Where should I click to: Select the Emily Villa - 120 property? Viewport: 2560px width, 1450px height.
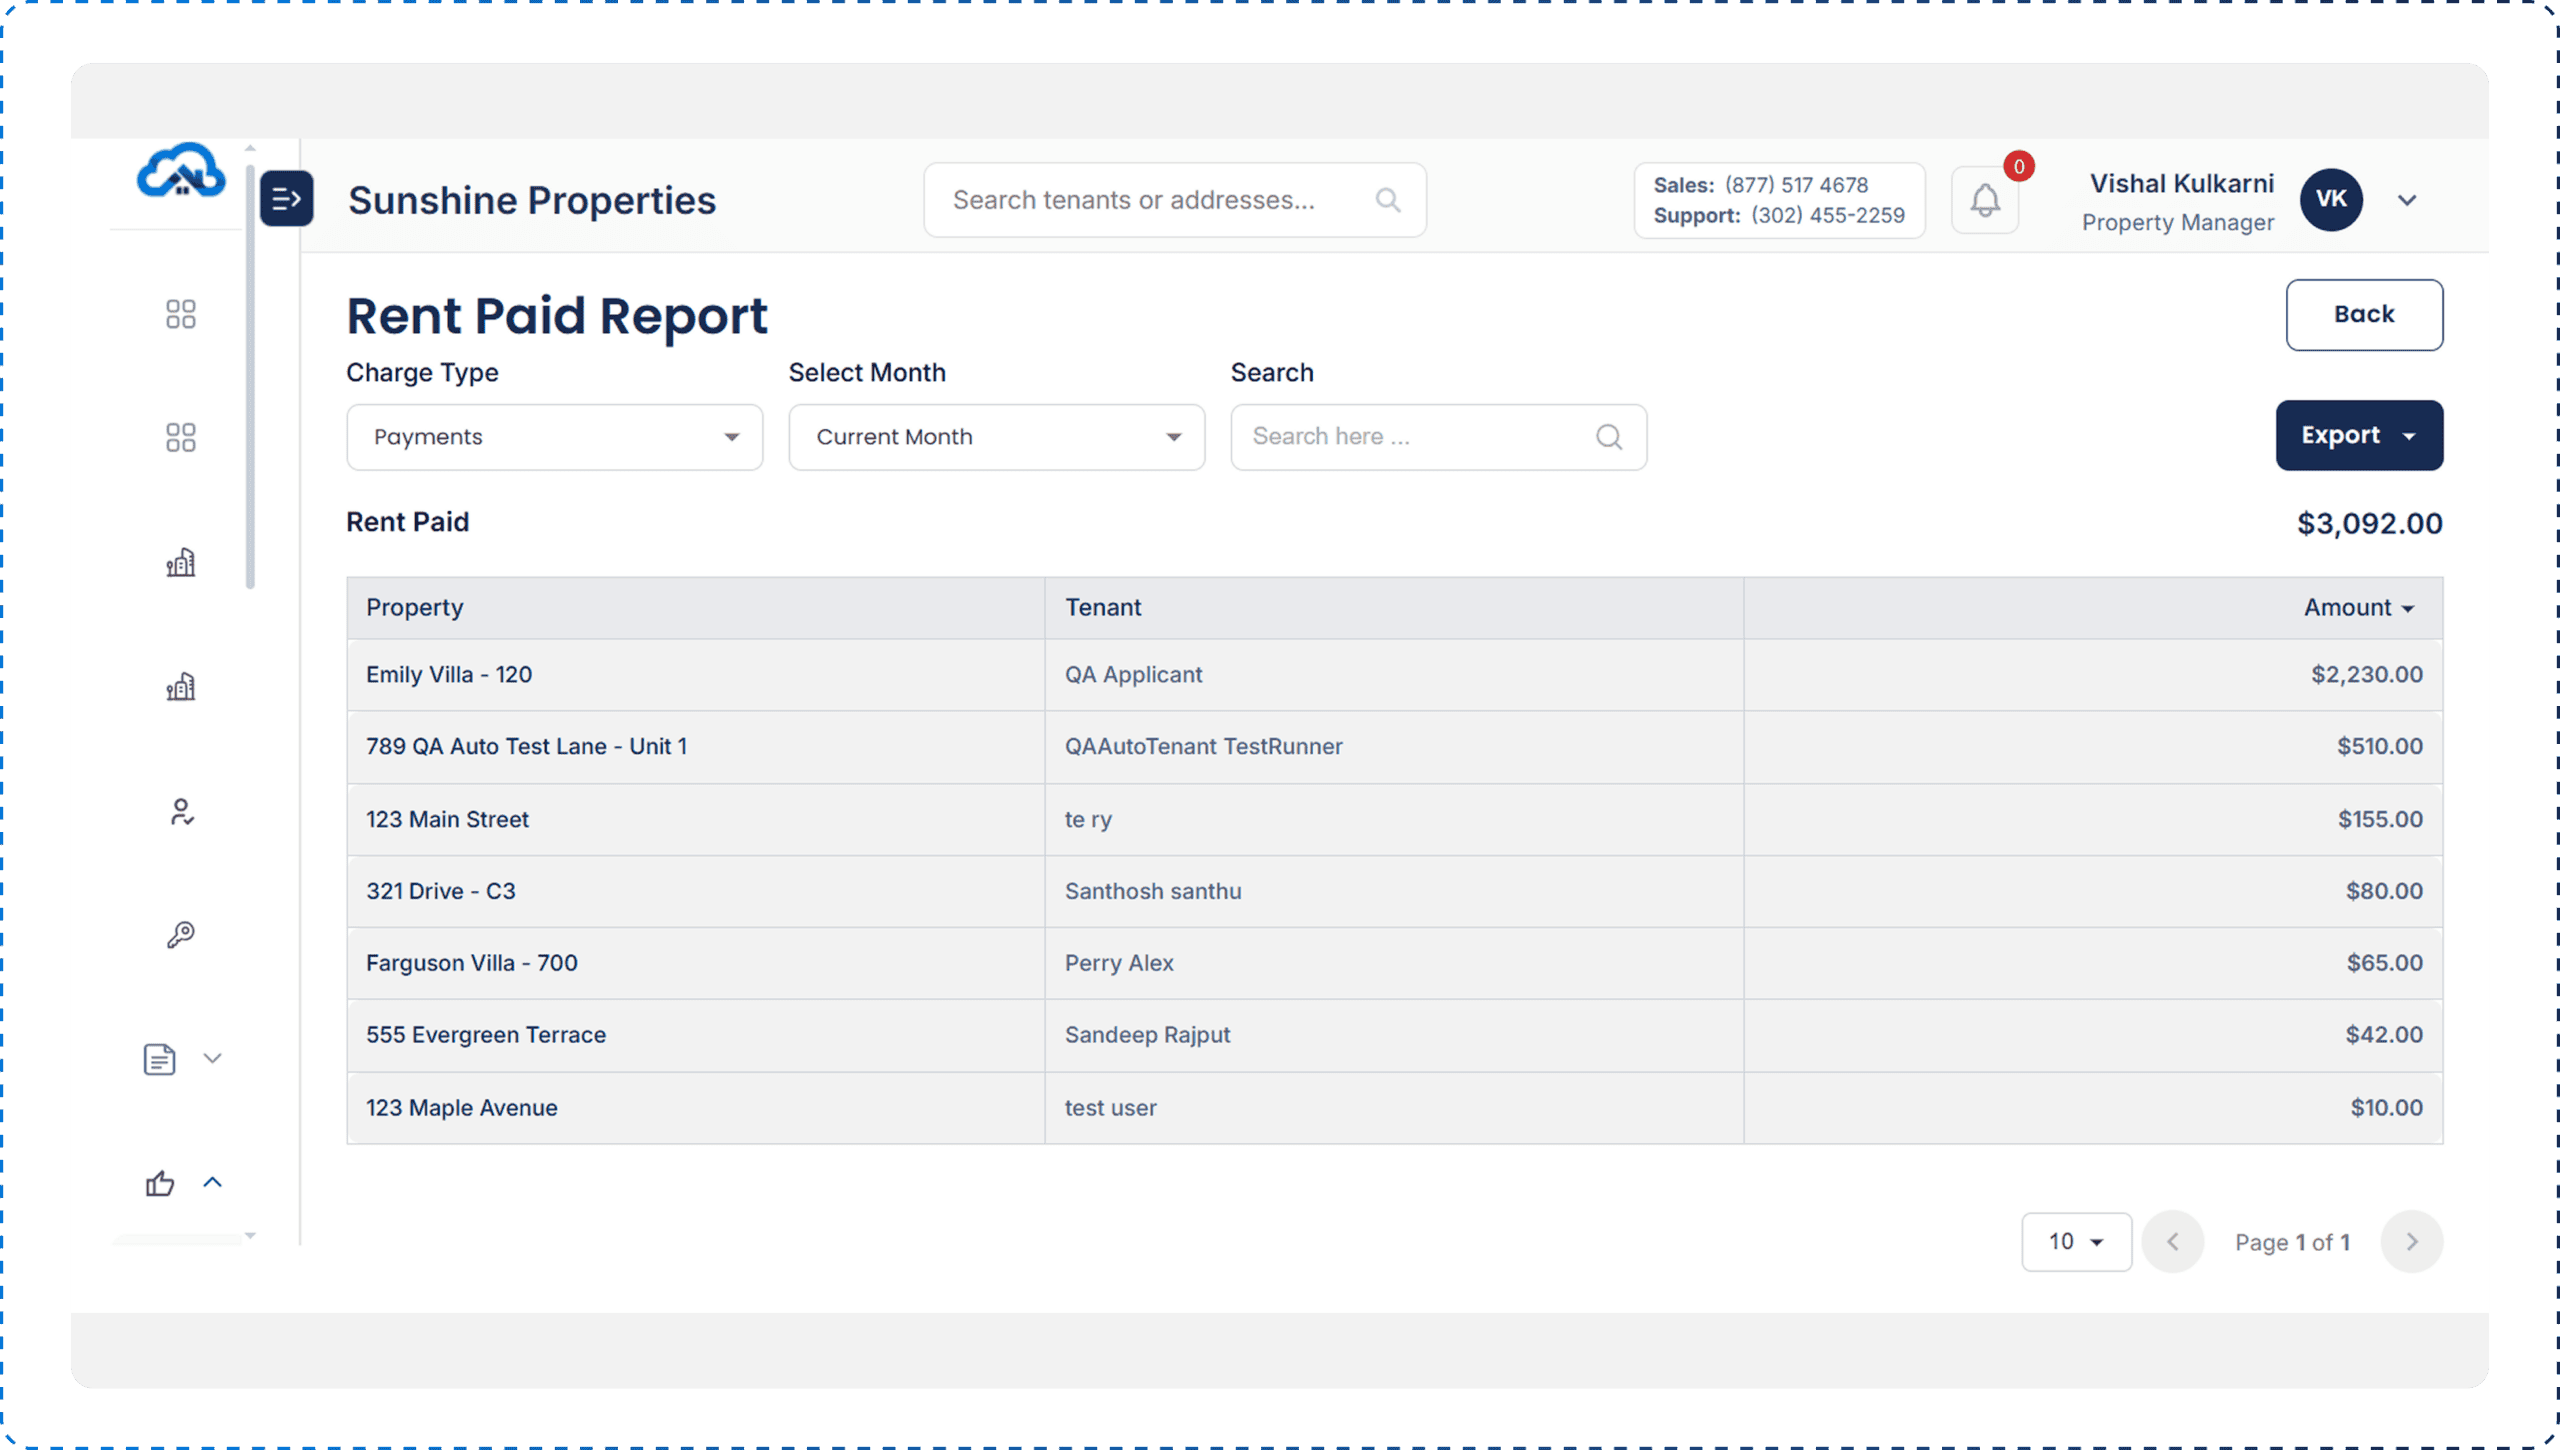[449, 674]
